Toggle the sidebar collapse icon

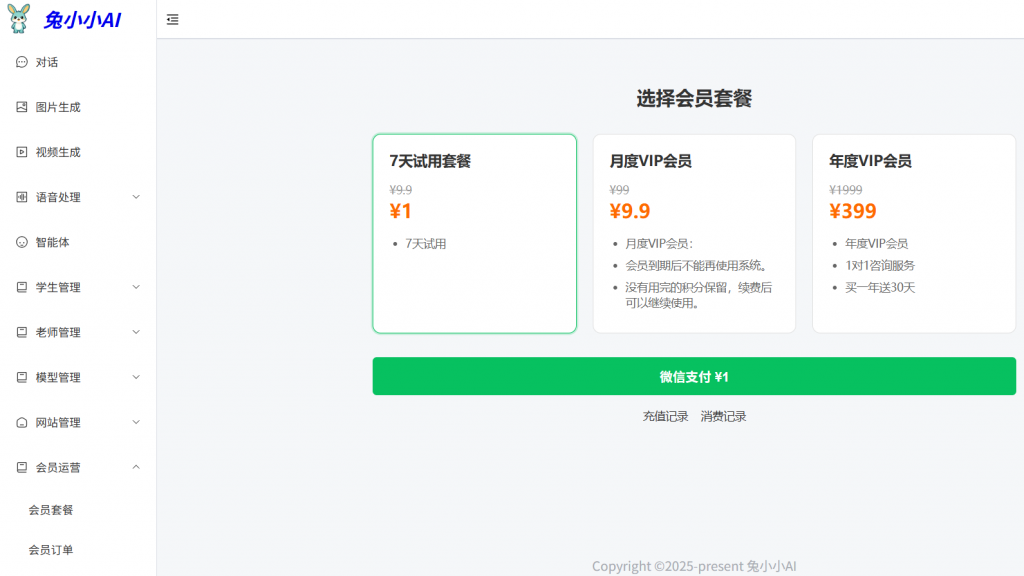[x=173, y=19]
